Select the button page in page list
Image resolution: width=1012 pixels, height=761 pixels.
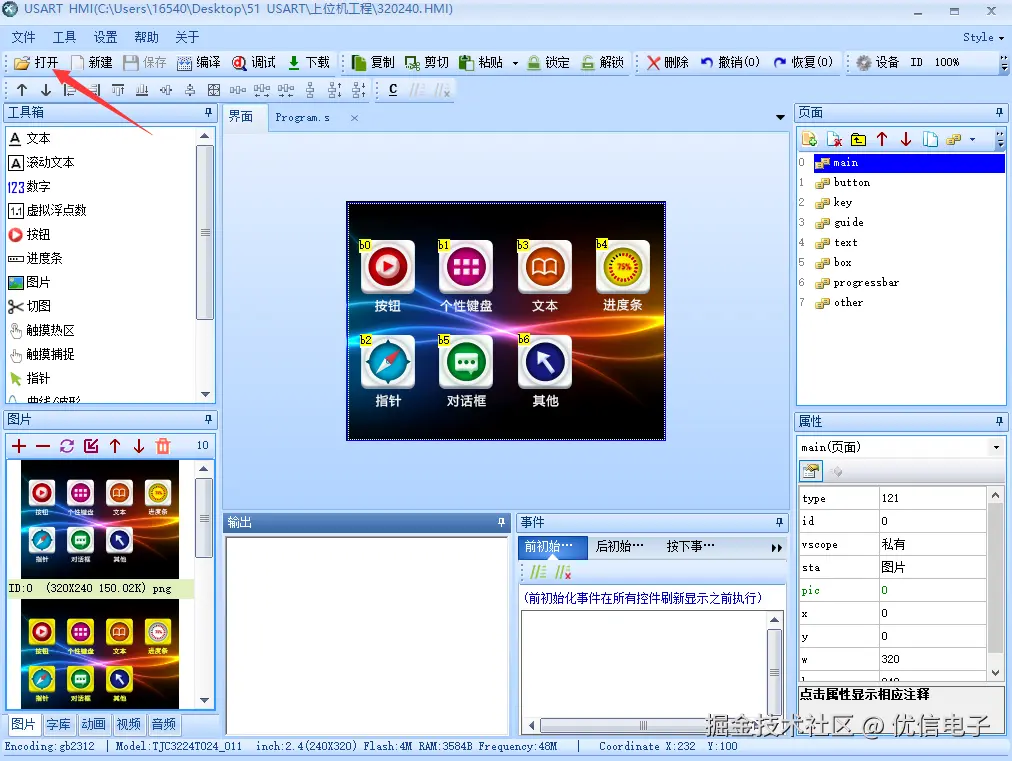tap(851, 183)
